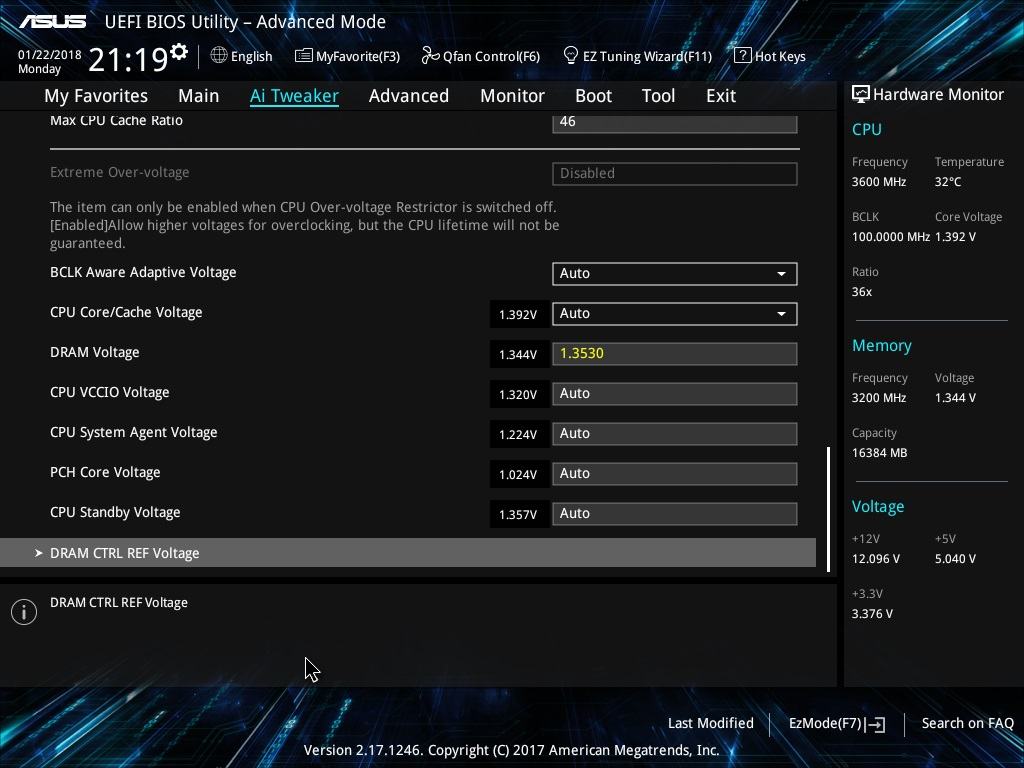Click the EZ Tuning Wizard lightbulb icon
The image size is (1024, 768).
pos(571,56)
